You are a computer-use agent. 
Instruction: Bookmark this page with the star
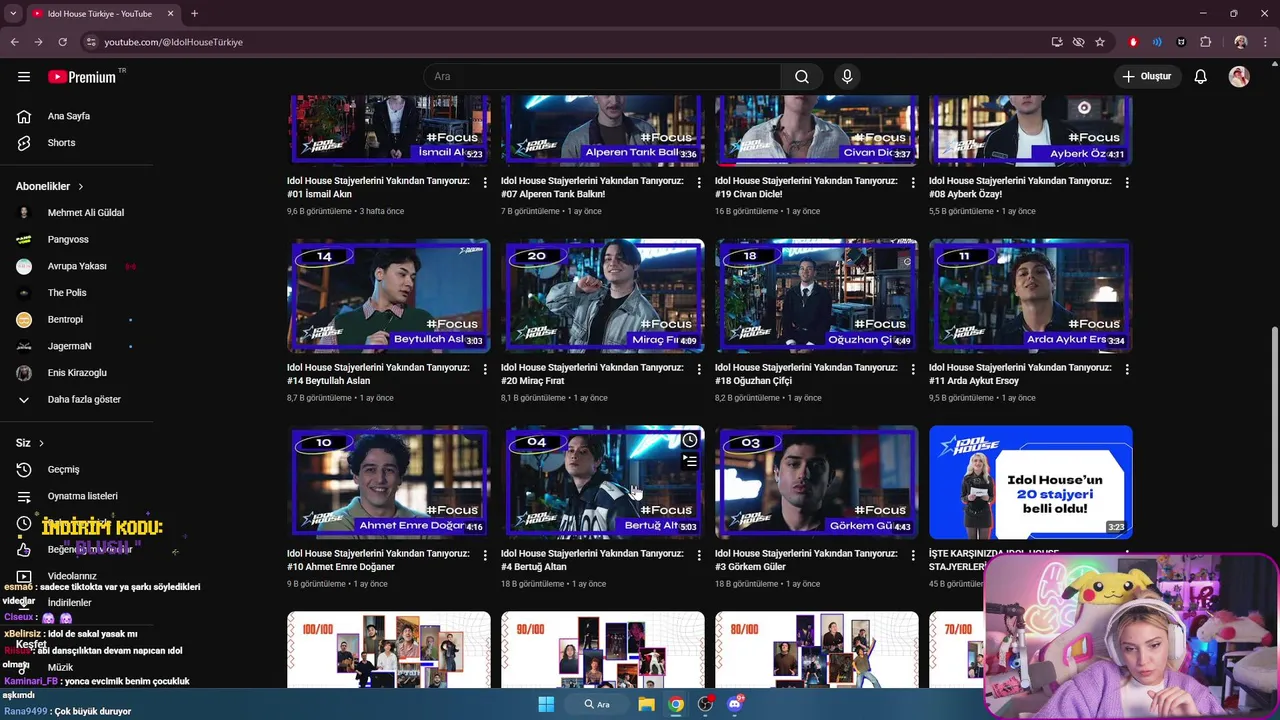coord(1100,42)
